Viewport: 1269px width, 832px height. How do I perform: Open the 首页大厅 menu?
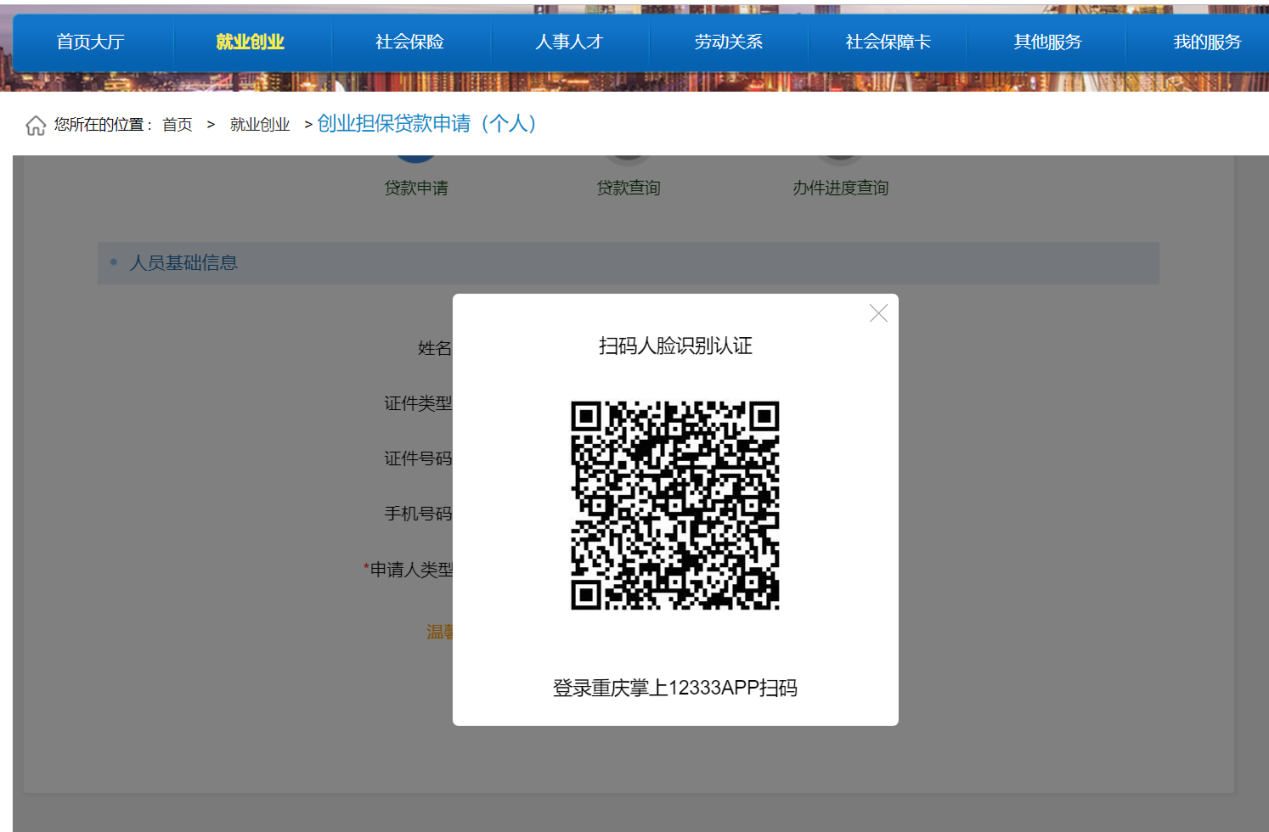[x=90, y=42]
